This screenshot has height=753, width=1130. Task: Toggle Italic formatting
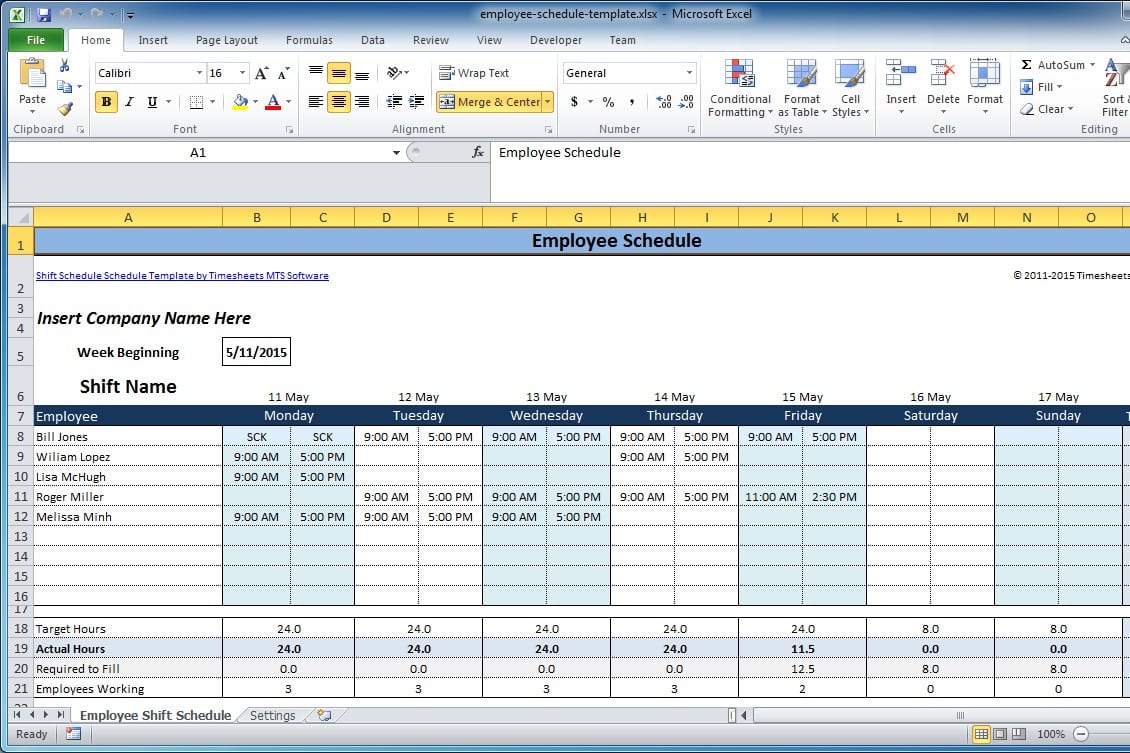click(129, 102)
